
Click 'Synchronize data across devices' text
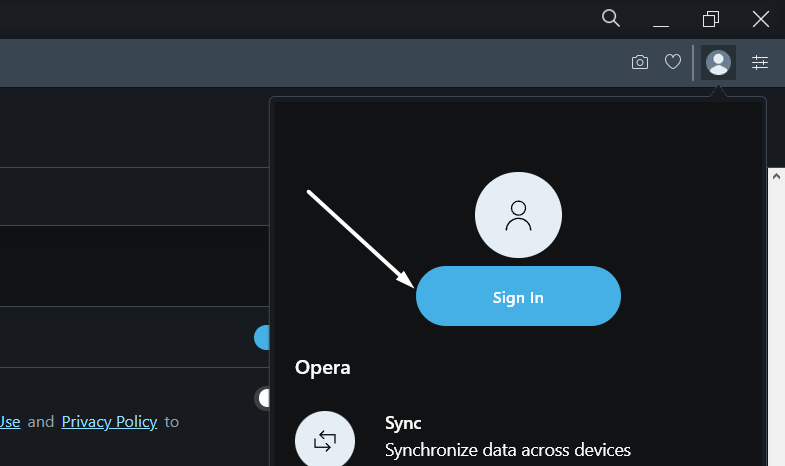point(508,450)
